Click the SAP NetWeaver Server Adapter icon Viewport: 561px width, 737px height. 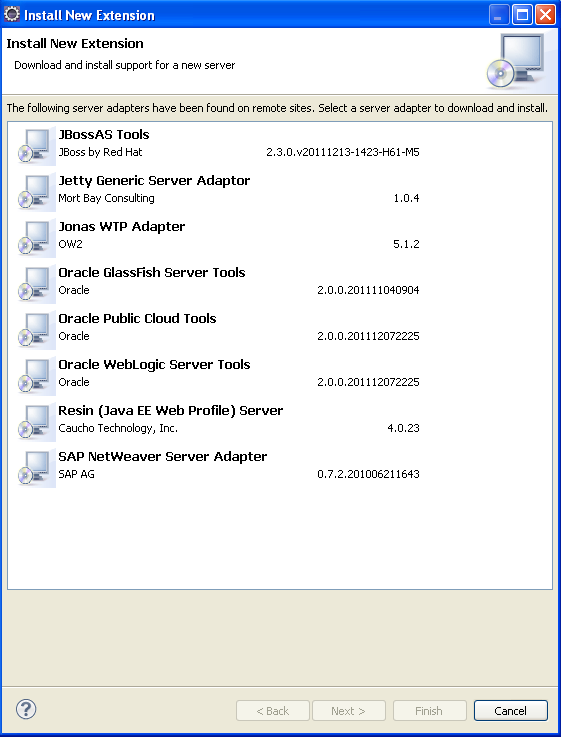coord(35,468)
